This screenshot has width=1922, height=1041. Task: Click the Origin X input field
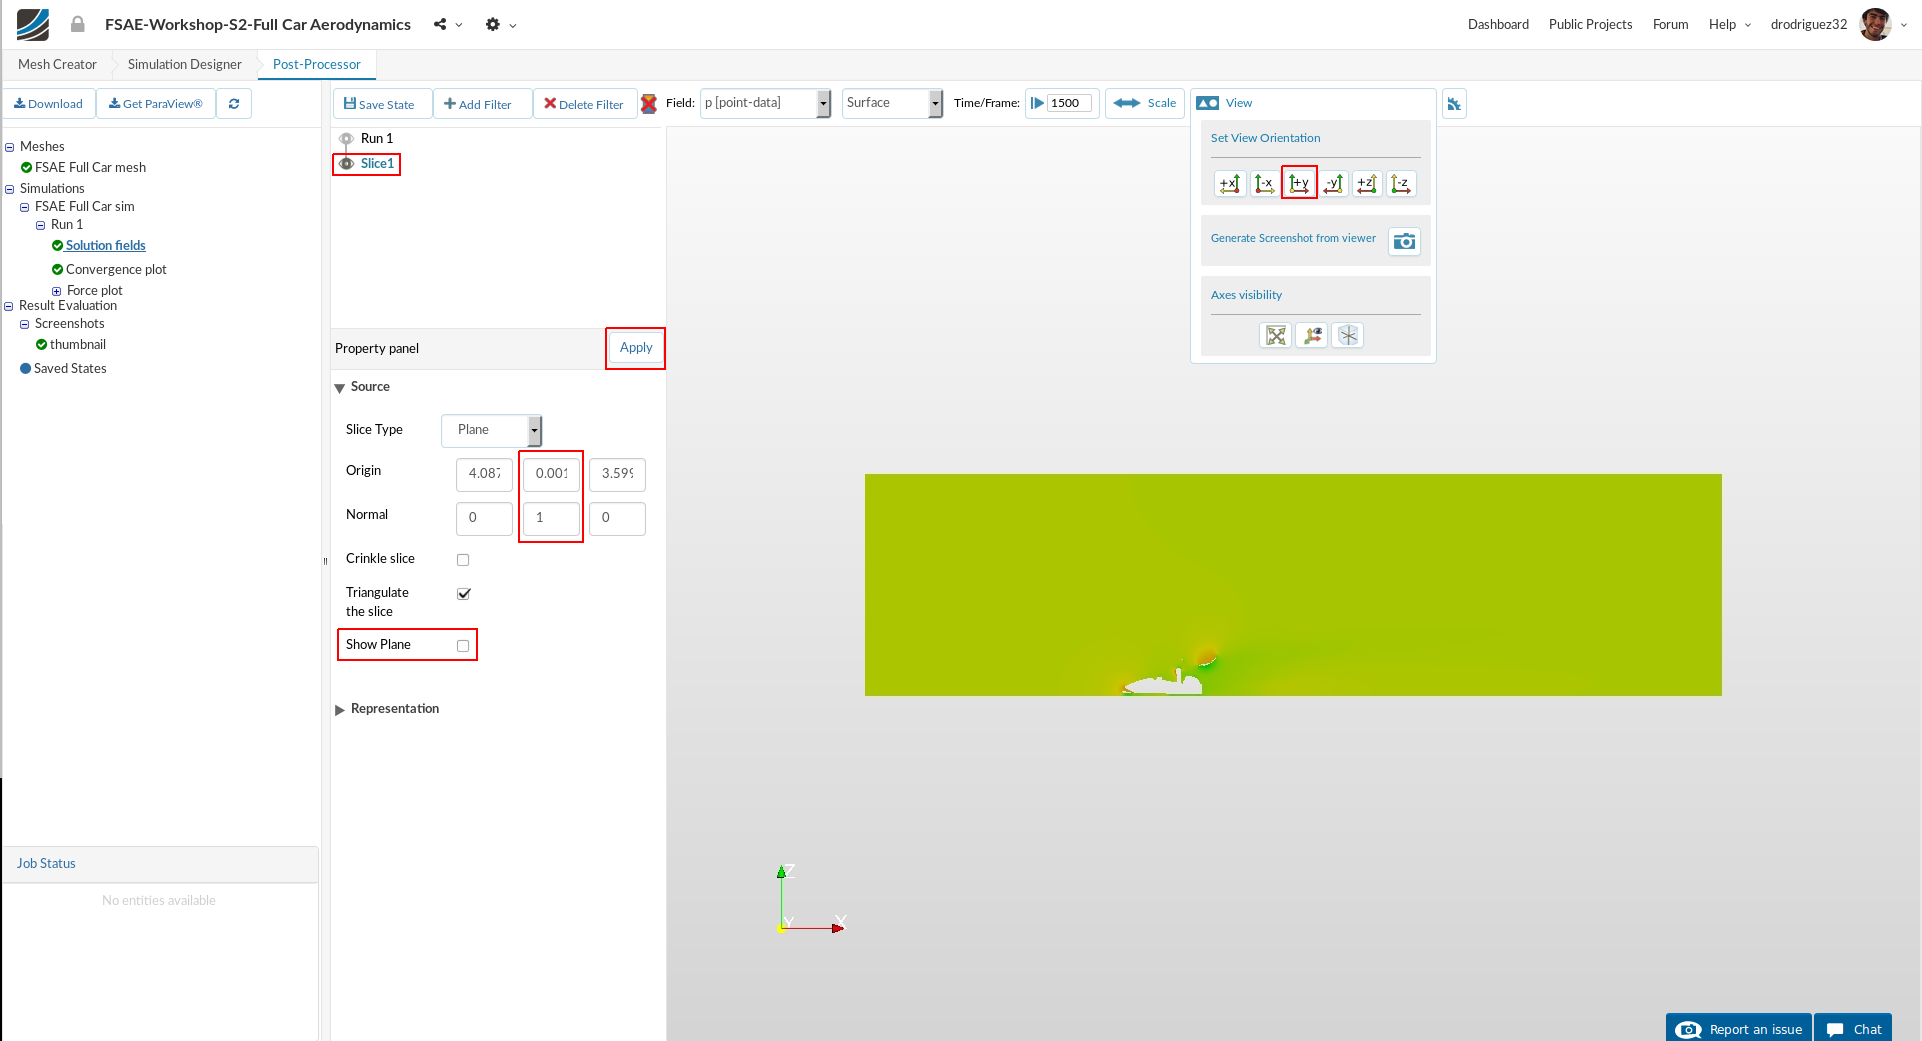484,475
